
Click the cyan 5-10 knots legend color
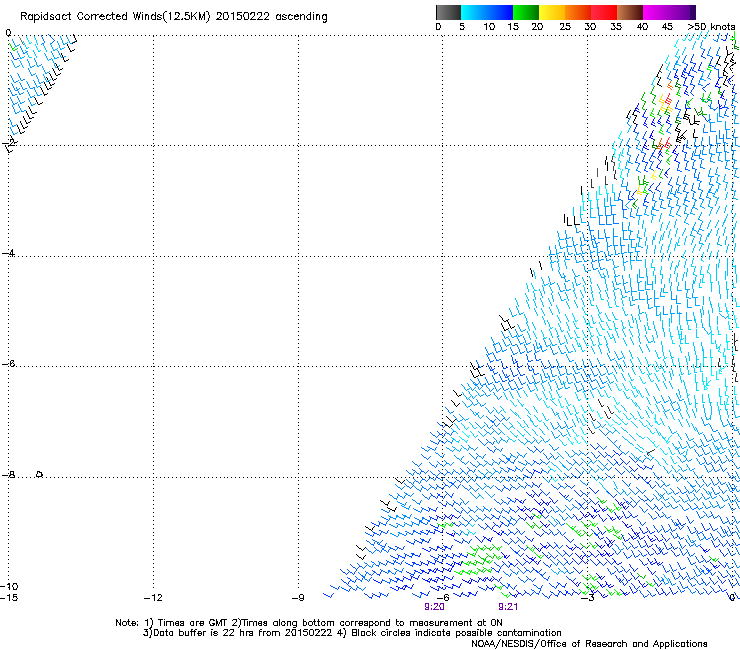(x=474, y=12)
